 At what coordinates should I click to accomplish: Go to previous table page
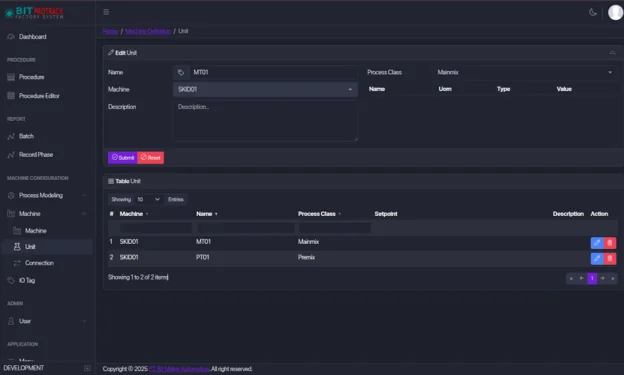[x=582, y=278]
